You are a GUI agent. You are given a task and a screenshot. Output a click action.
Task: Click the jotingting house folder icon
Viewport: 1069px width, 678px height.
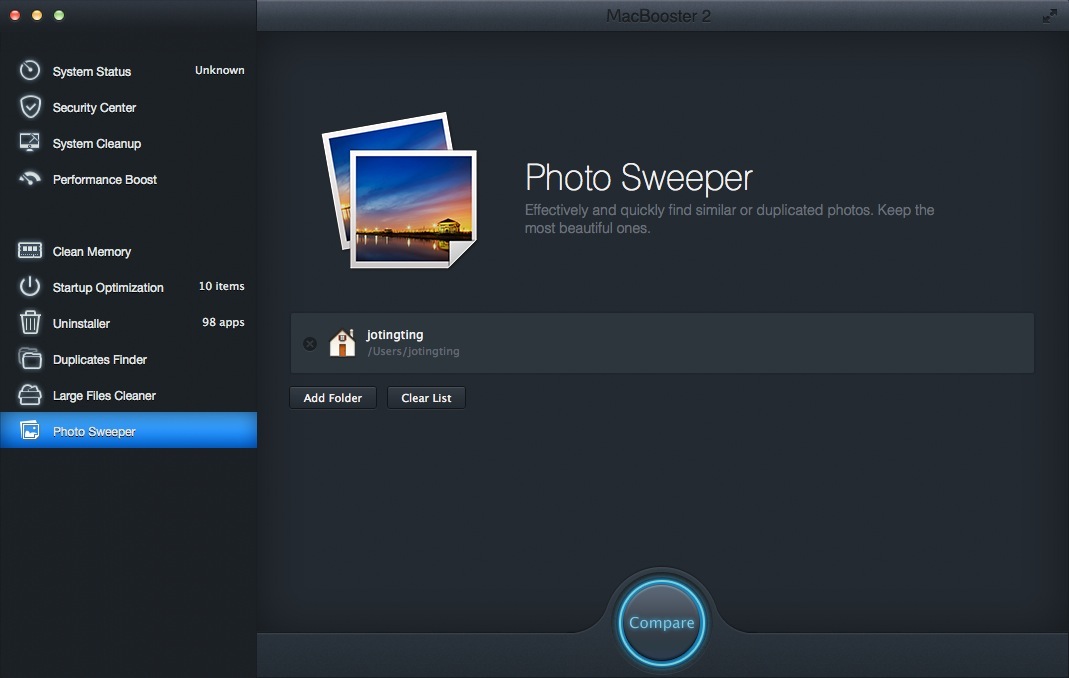[x=342, y=343]
